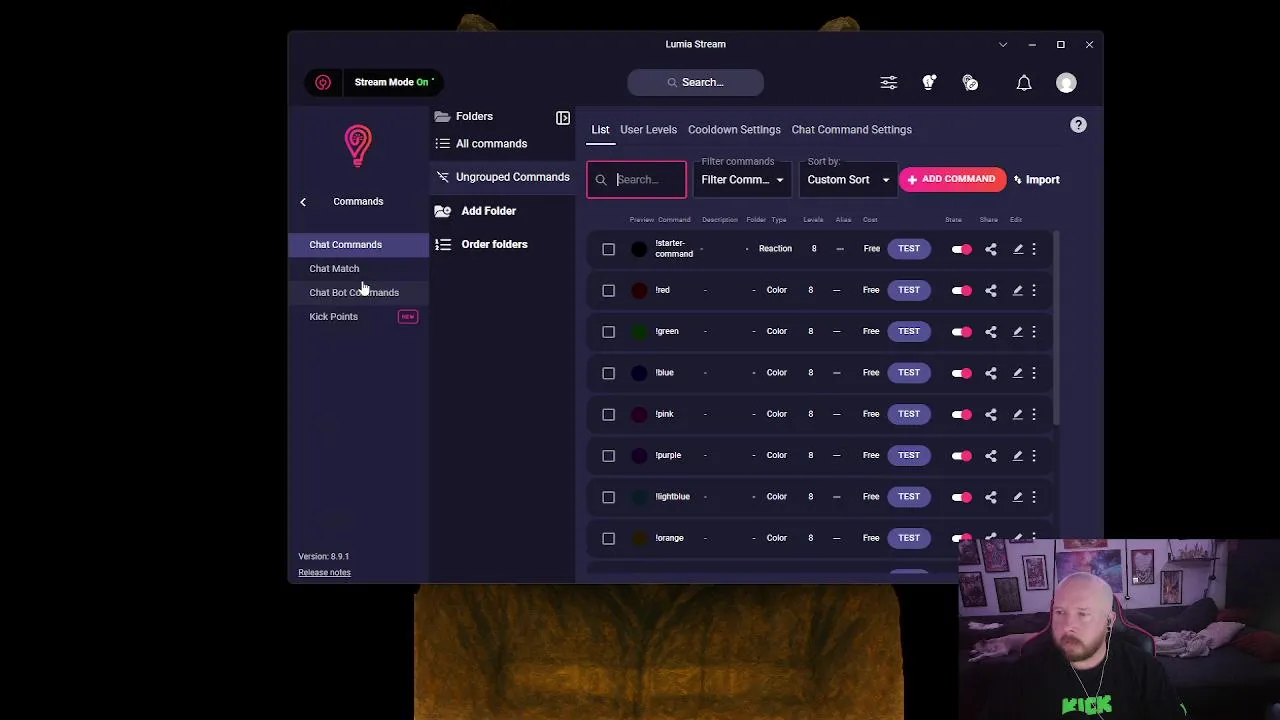1280x720 pixels.
Task: Click the !green color preview swatch
Action: tap(639, 332)
